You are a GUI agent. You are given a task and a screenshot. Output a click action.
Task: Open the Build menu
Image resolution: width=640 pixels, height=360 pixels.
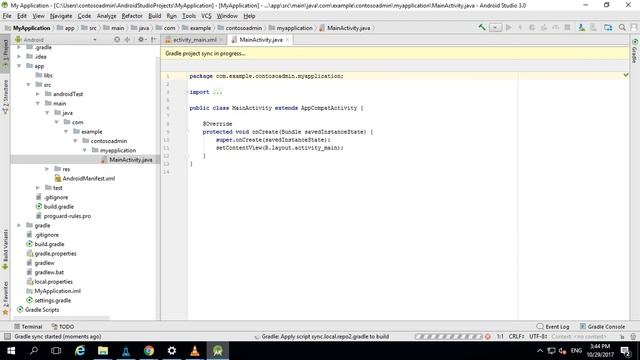(x=154, y=16)
